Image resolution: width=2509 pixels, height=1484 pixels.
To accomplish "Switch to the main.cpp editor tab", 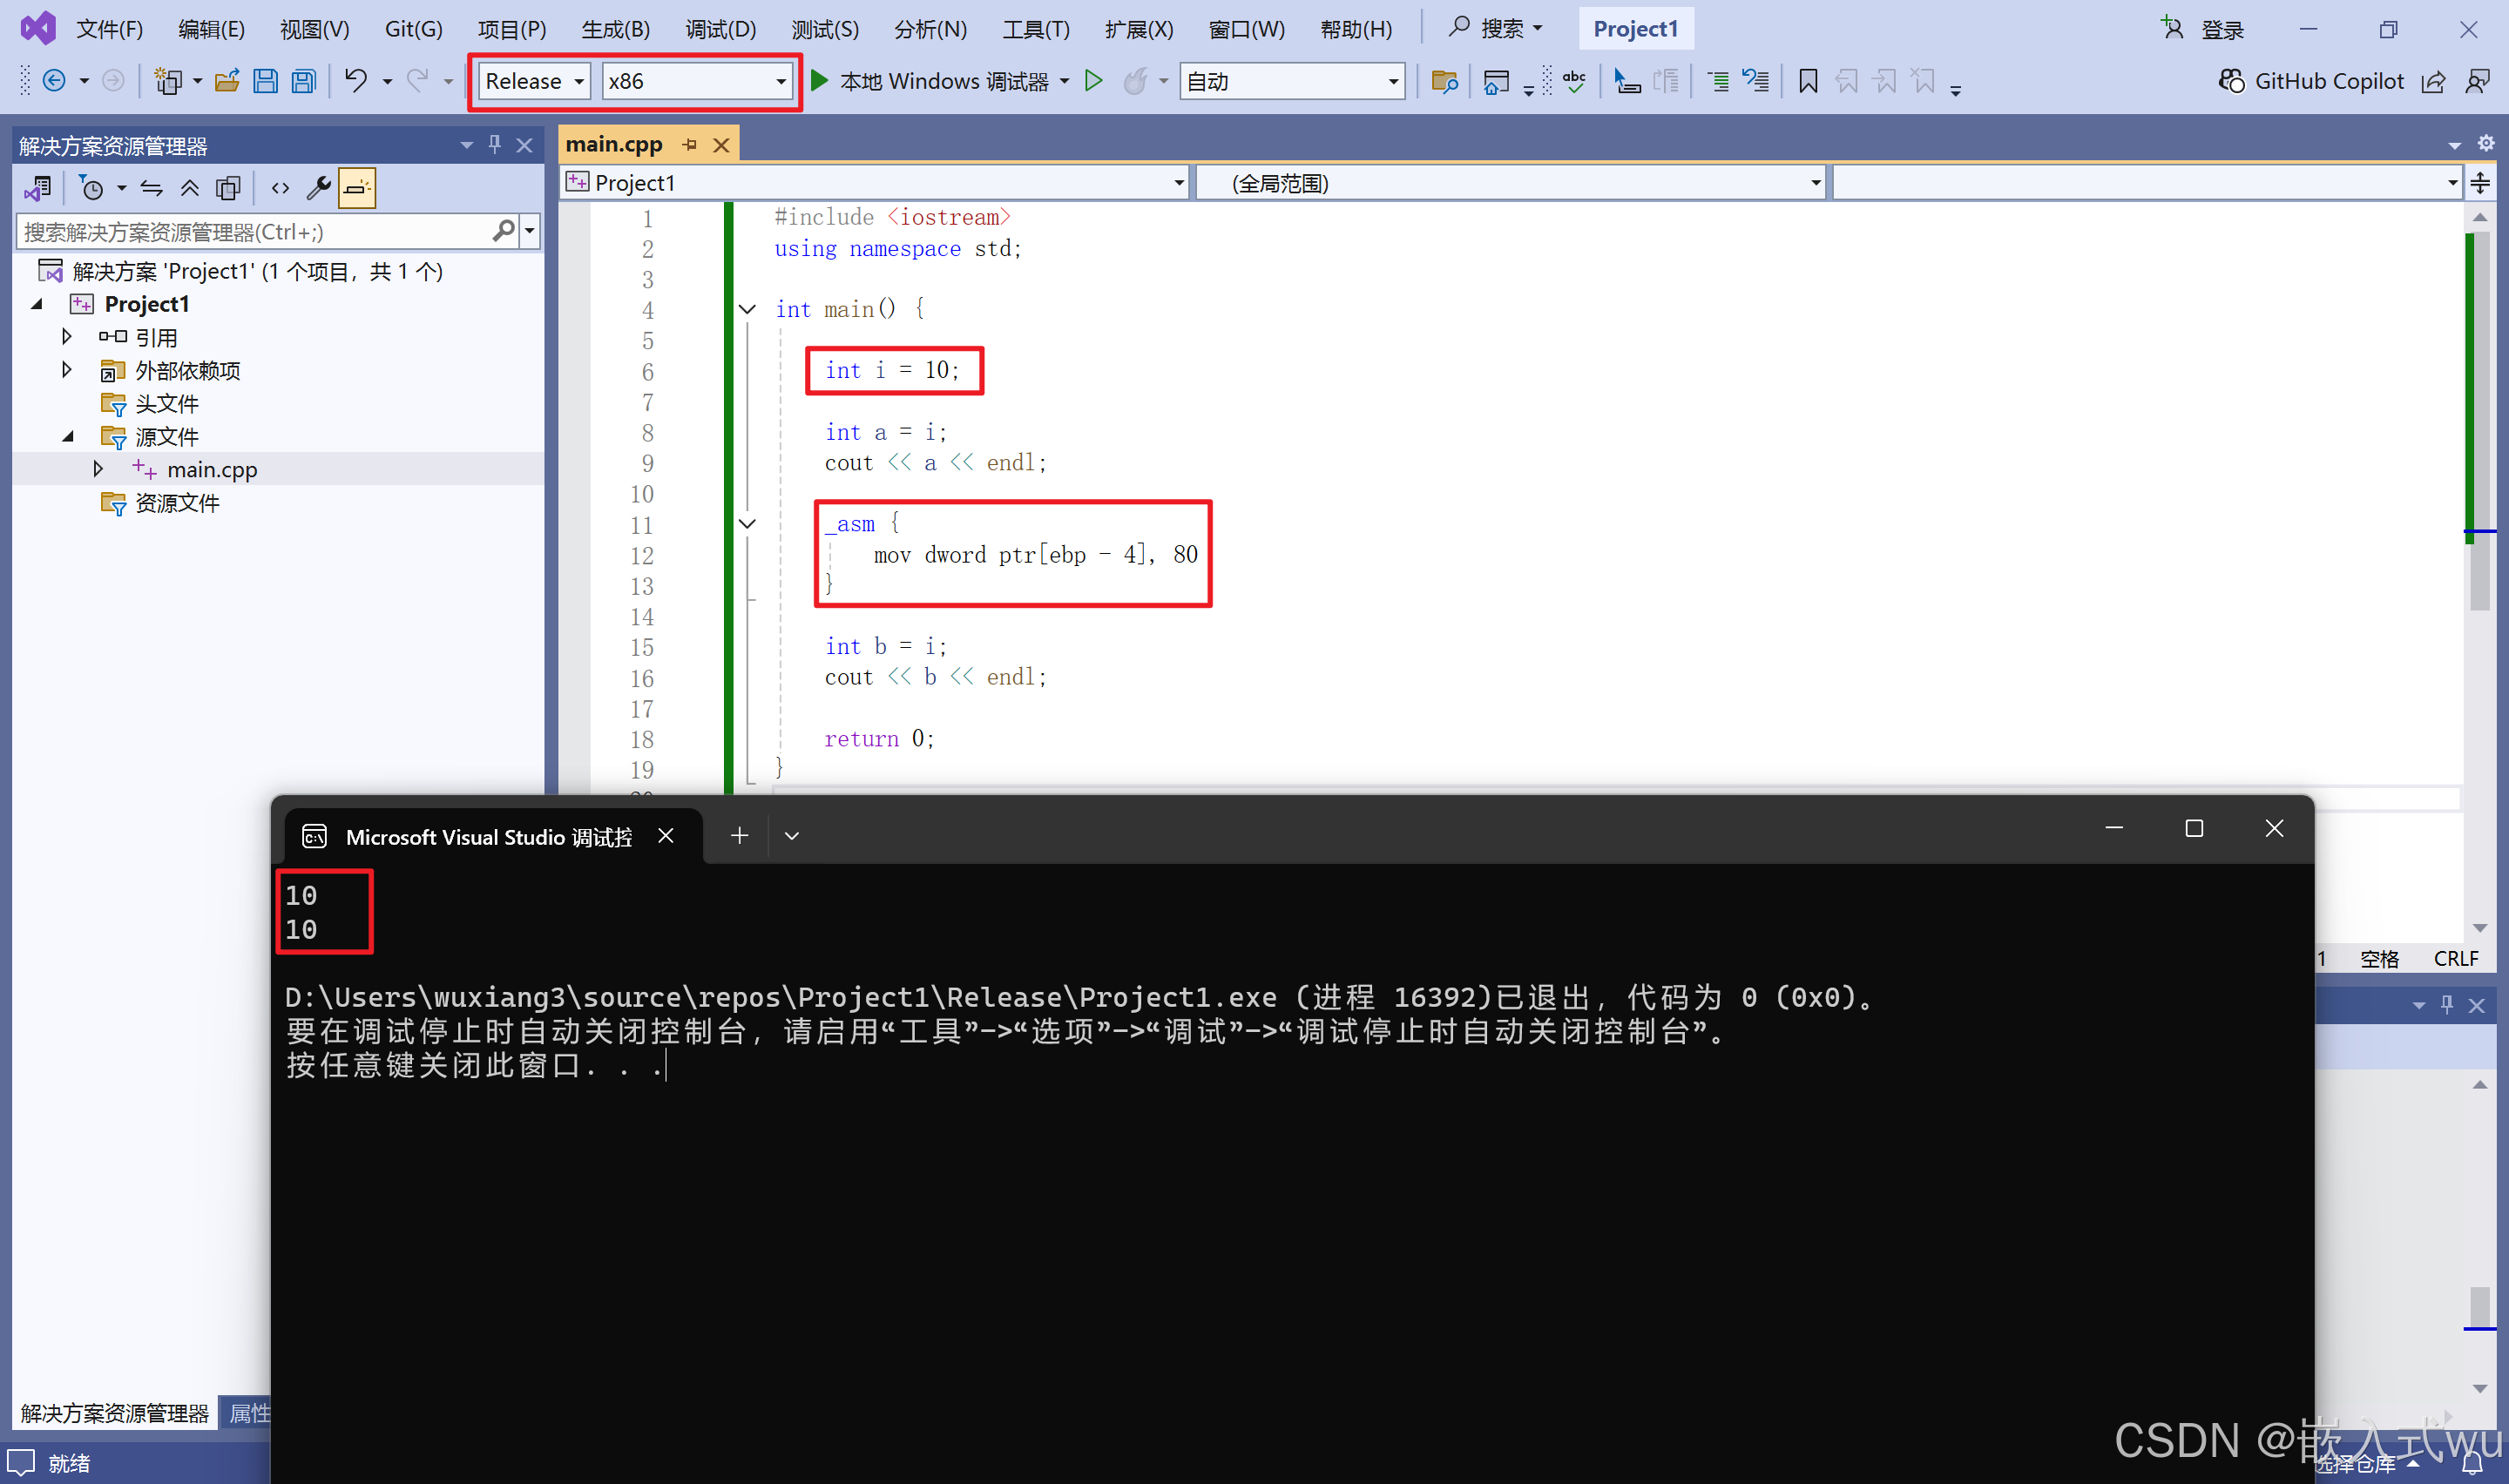I will pyautogui.click(x=614, y=144).
